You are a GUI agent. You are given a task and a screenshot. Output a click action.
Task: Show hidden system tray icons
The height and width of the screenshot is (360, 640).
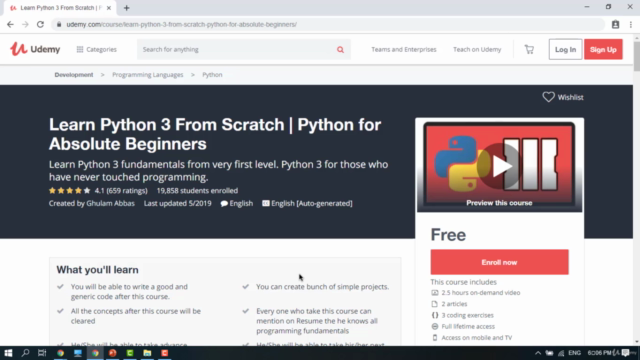[x=538, y=353]
